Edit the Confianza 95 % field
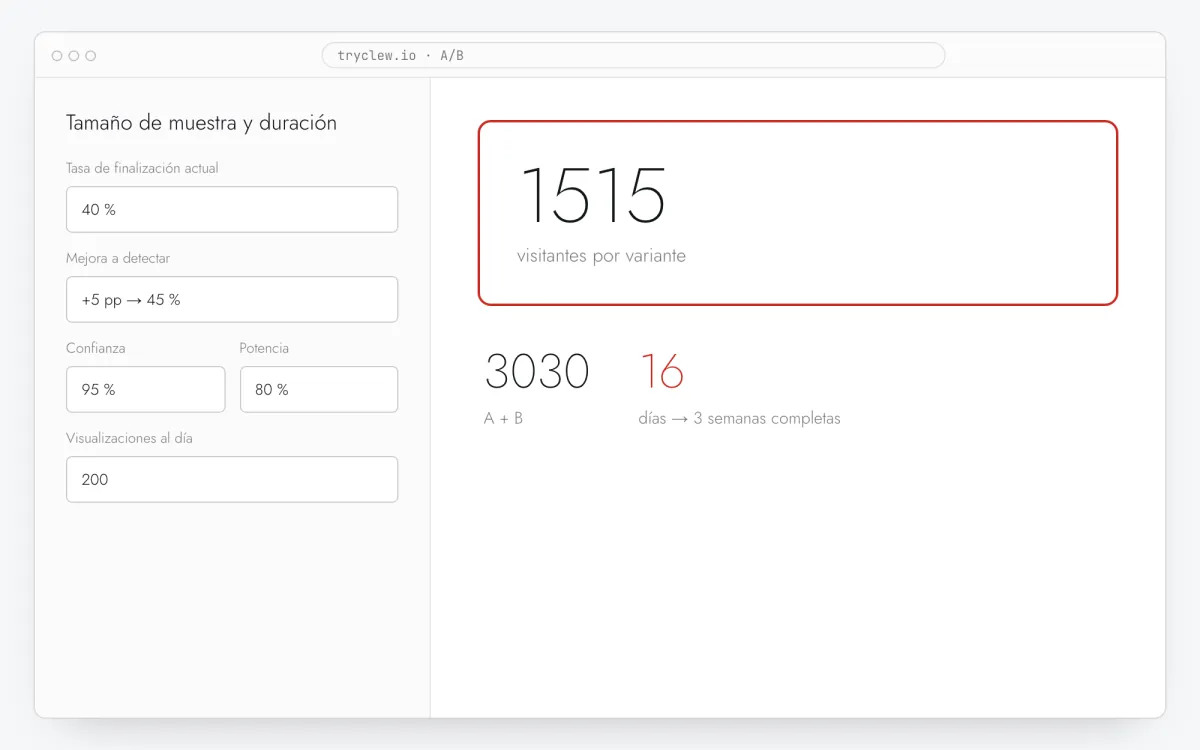 (146, 389)
